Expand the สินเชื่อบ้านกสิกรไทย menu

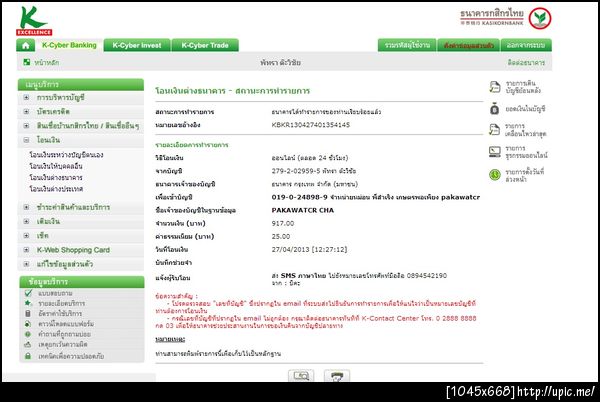click(x=26, y=126)
